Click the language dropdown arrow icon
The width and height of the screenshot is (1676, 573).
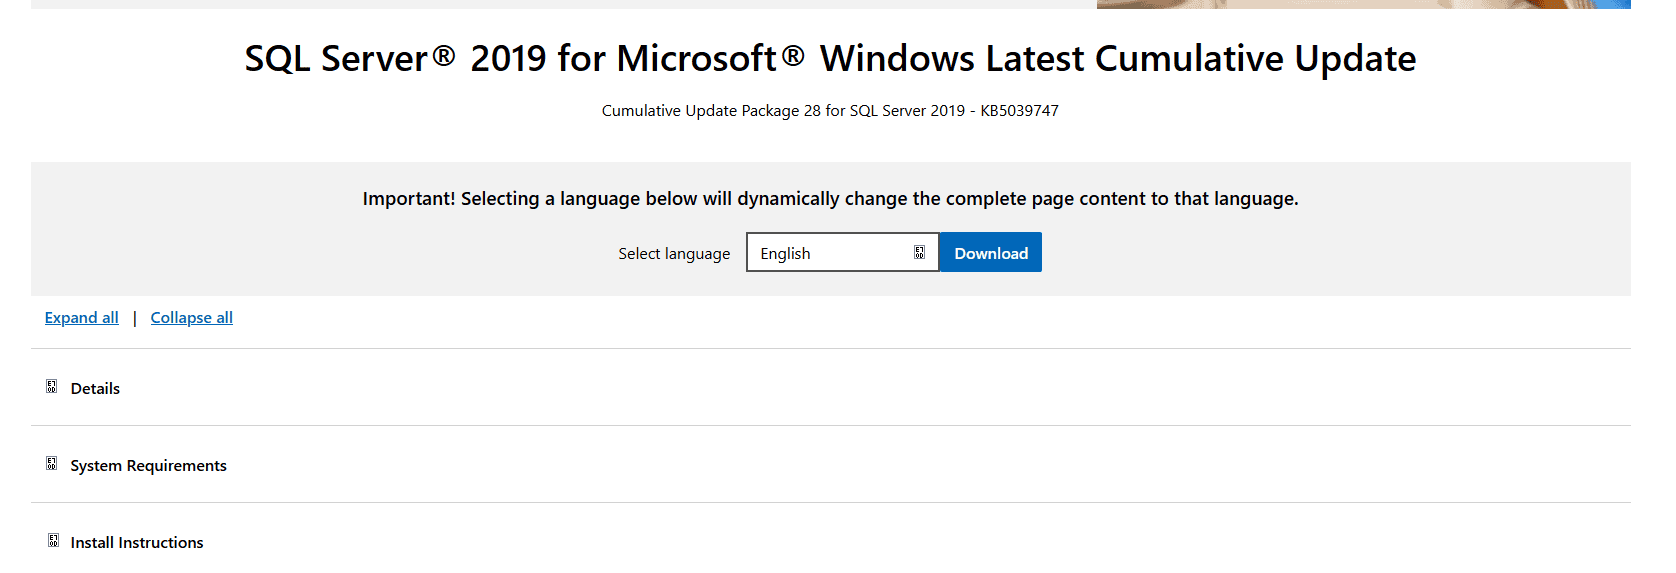click(x=919, y=253)
